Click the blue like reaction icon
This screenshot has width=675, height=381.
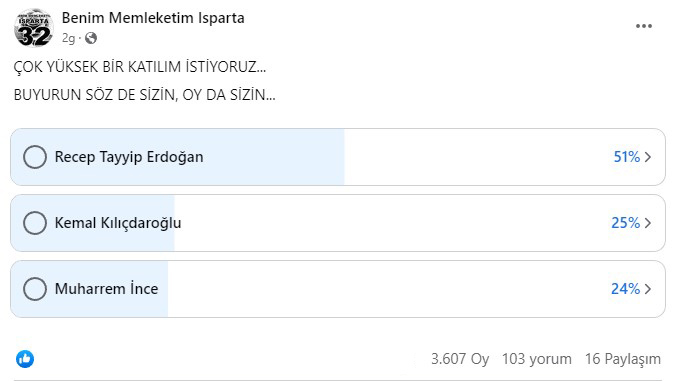pyautogui.click(x=25, y=359)
